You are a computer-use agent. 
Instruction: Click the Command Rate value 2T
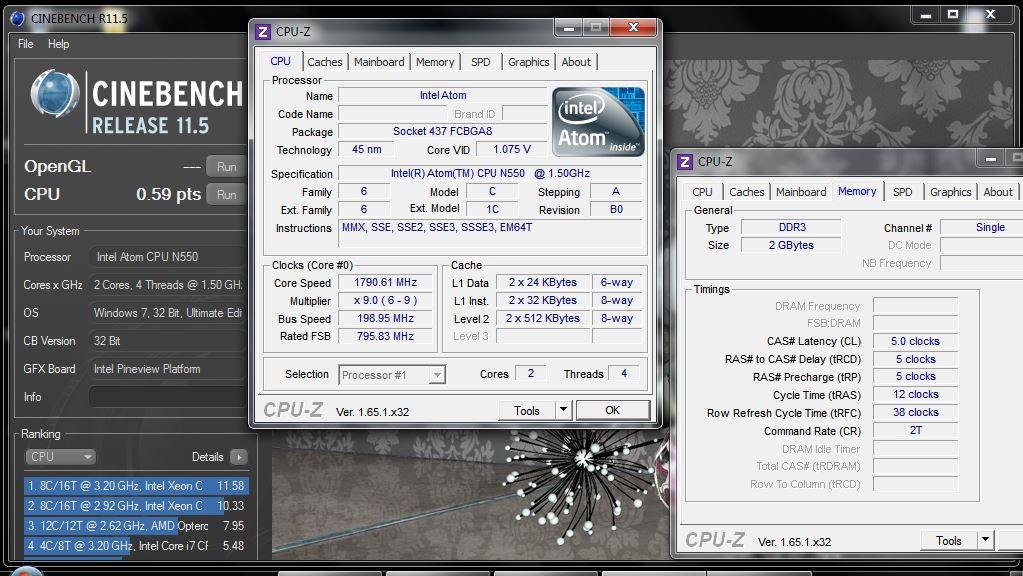point(915,431)
